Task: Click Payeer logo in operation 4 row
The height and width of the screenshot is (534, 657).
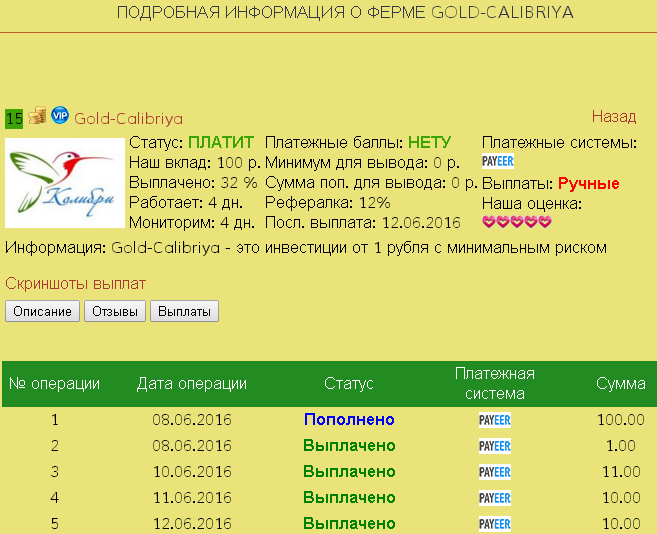Action: 495,498
